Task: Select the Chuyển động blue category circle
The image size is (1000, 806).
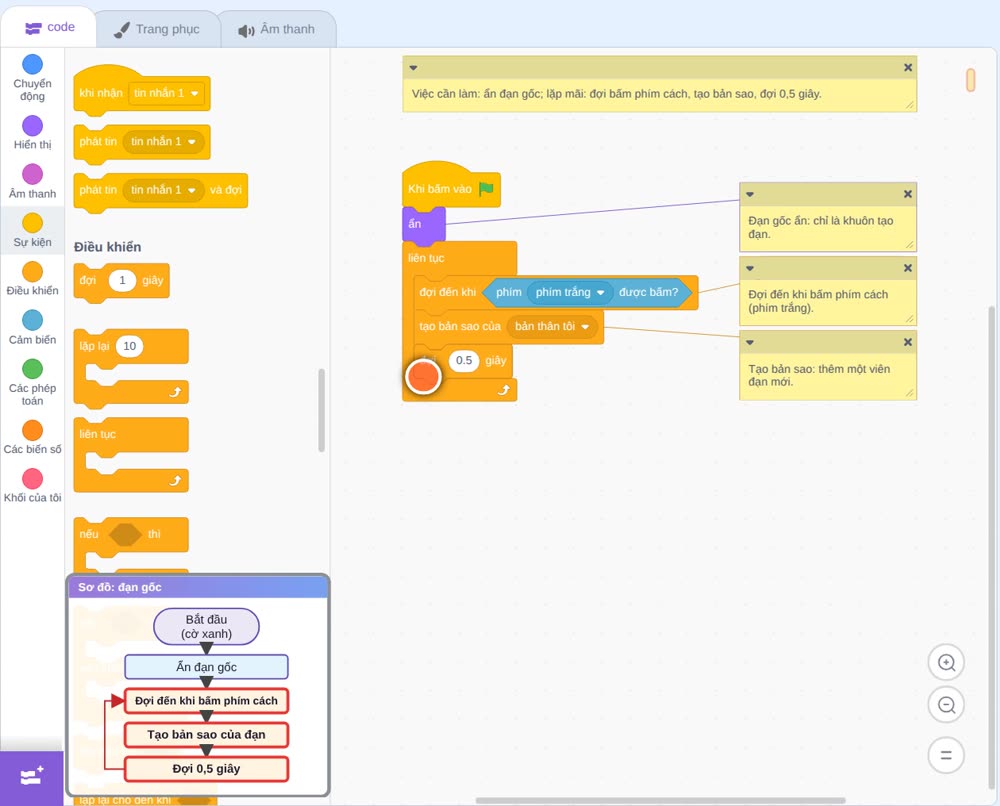Action: tap(33, 64)
